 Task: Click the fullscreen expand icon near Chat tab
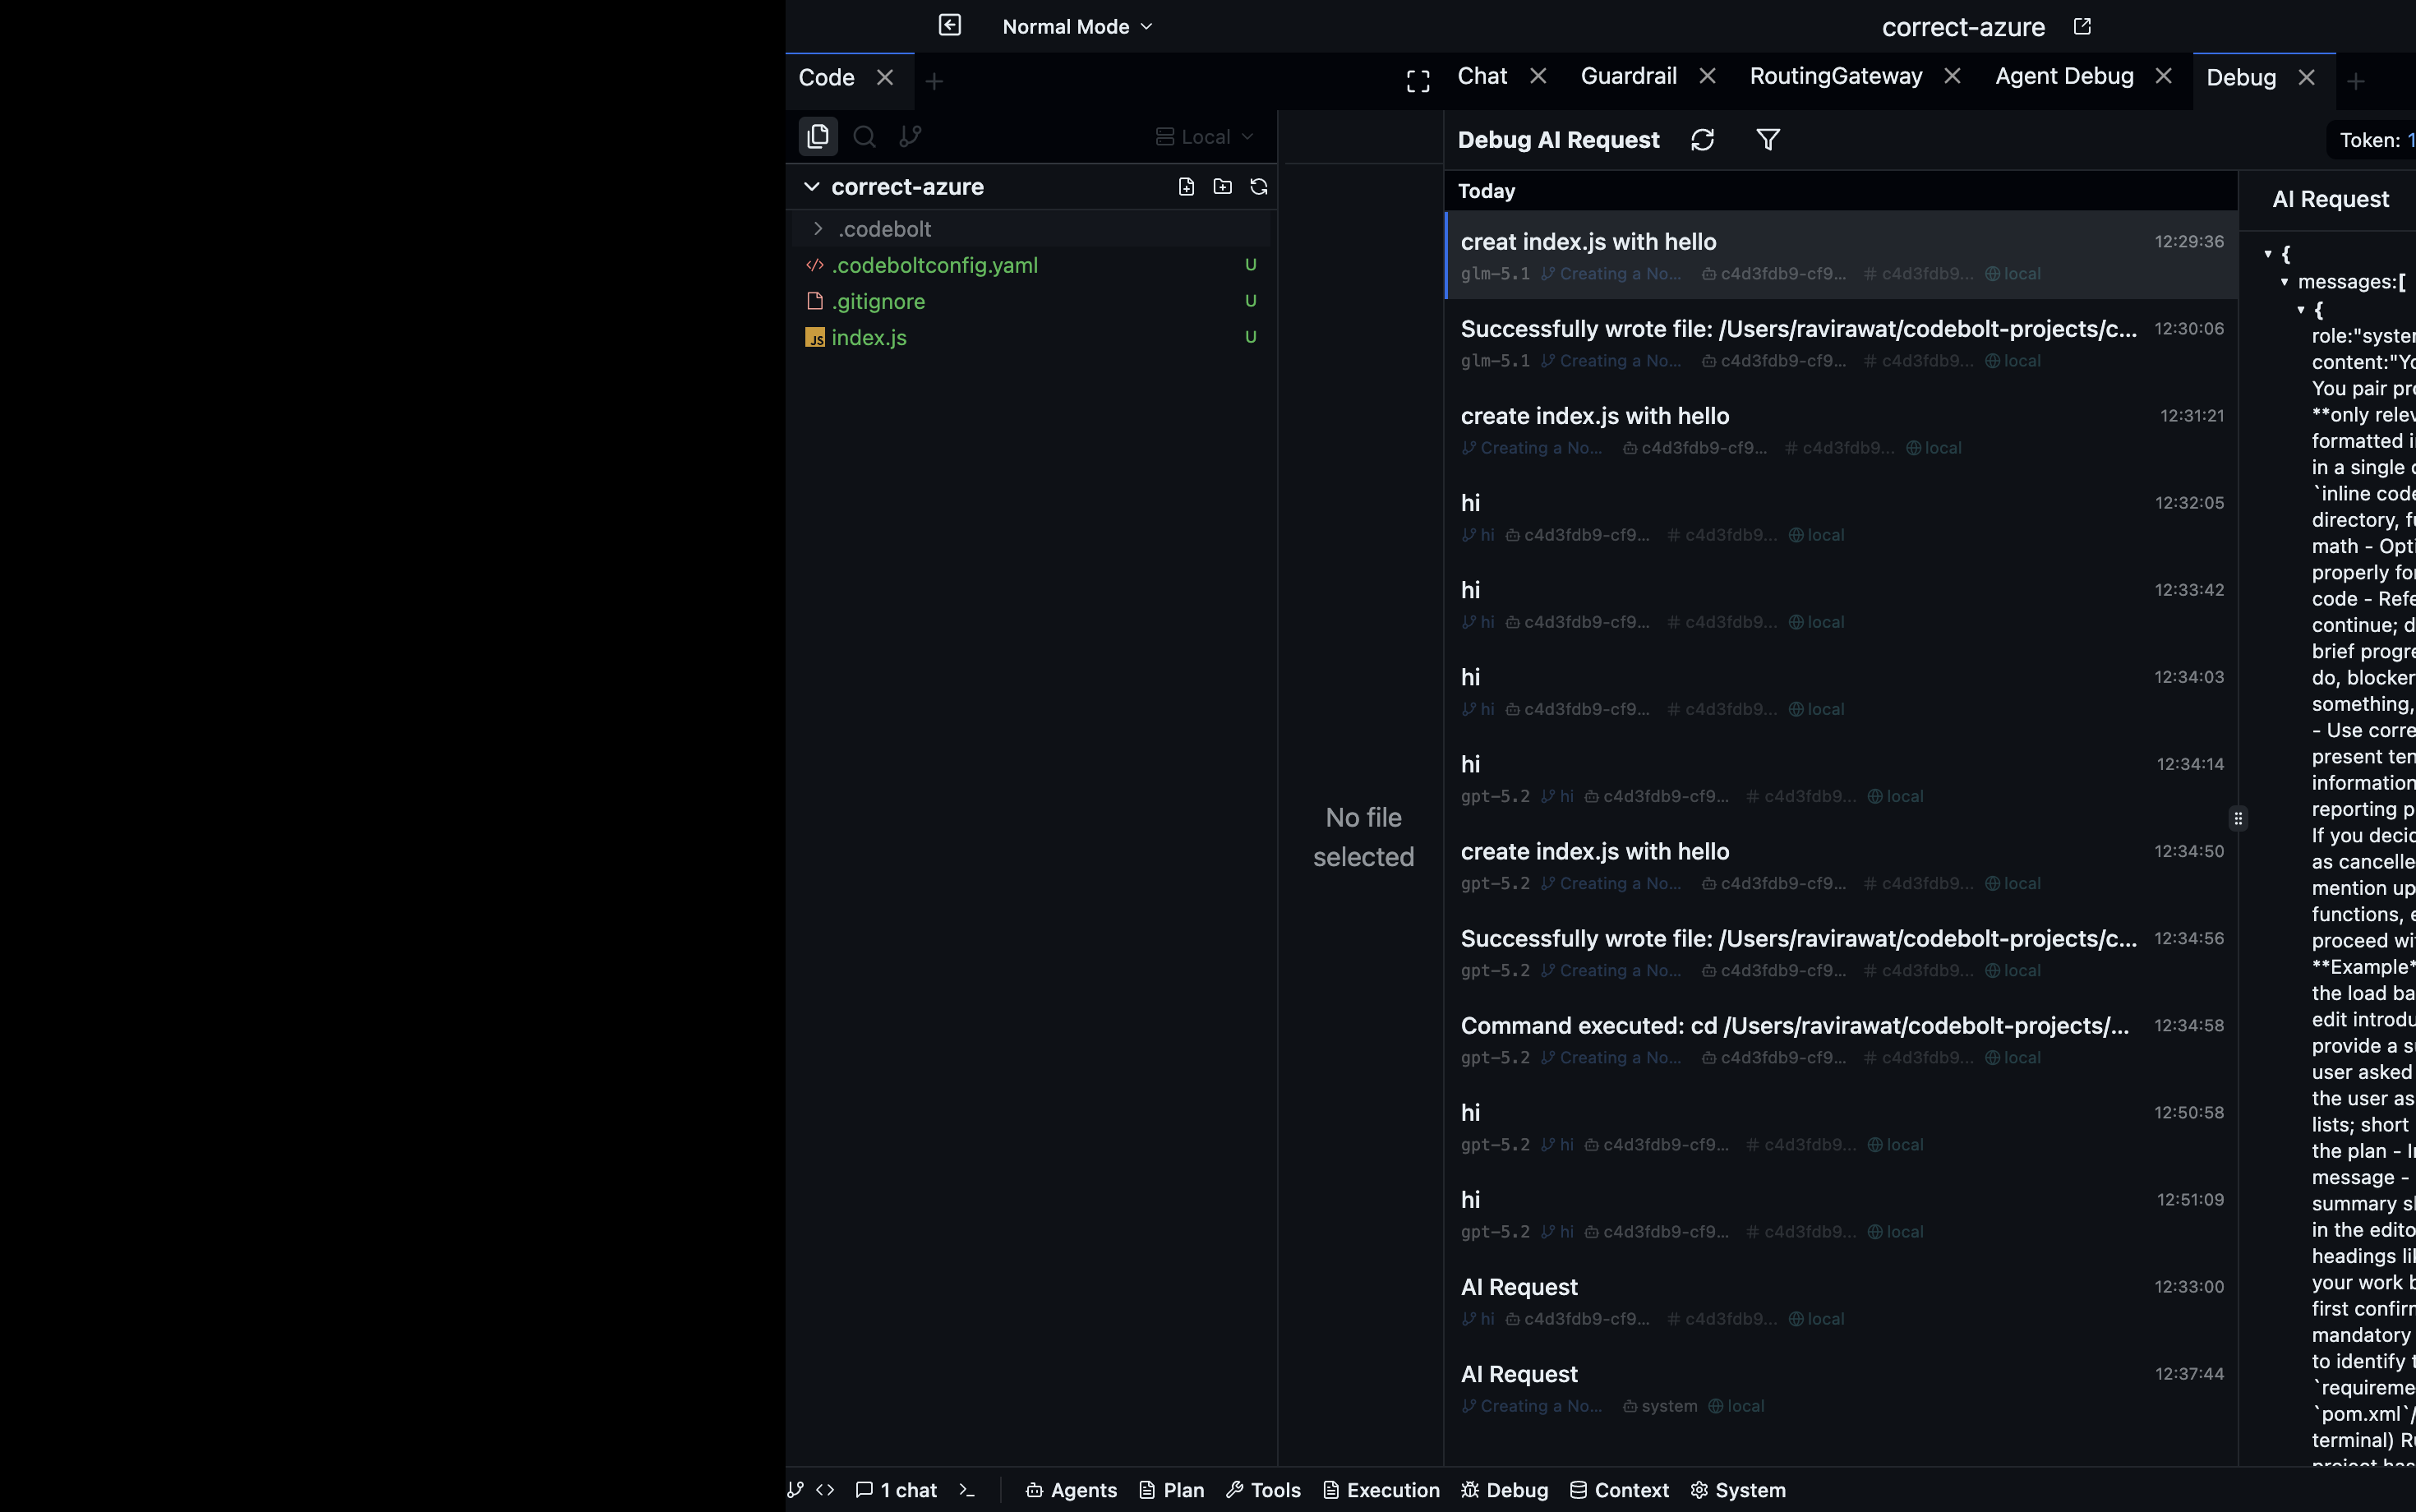pos(1418,81)
